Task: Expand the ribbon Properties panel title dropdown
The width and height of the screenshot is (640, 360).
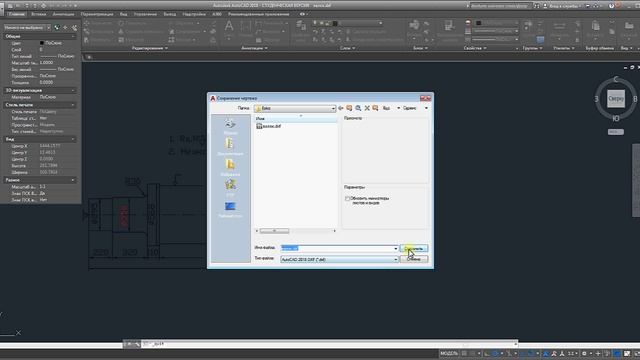Action: click(475, 48)
